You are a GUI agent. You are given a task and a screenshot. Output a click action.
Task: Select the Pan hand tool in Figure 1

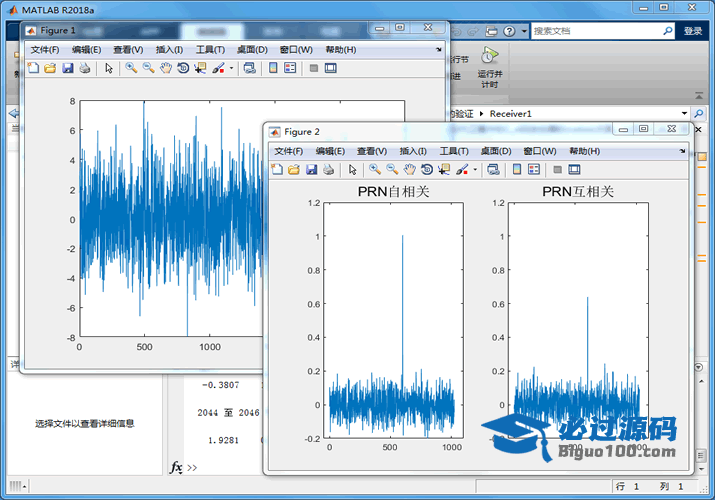click(166, 68)
